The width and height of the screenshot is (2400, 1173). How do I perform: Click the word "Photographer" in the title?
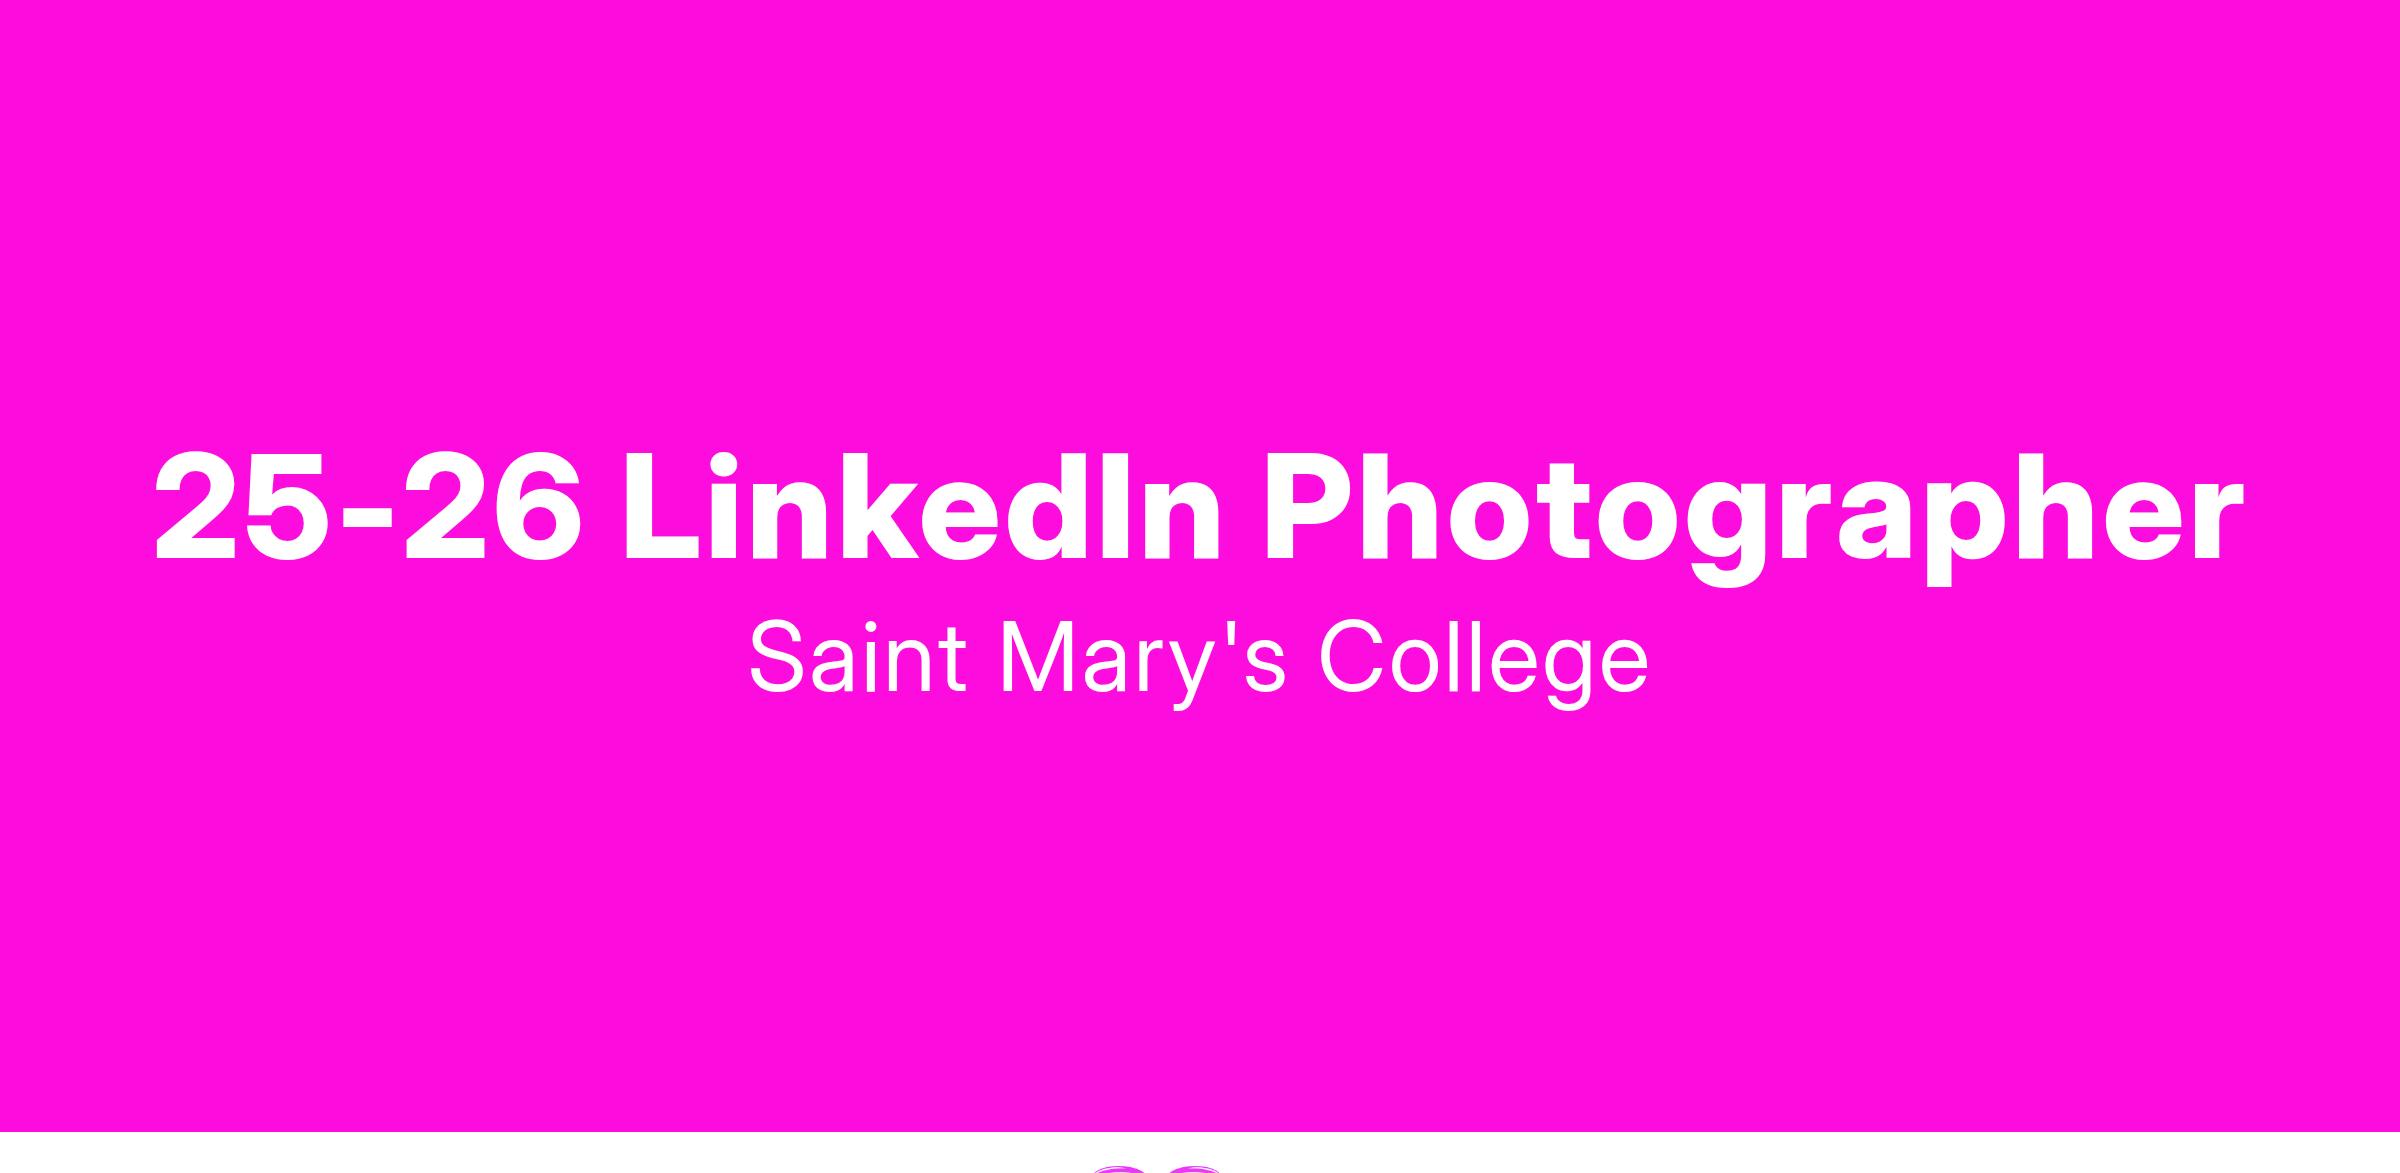[x=1754, y=517]
